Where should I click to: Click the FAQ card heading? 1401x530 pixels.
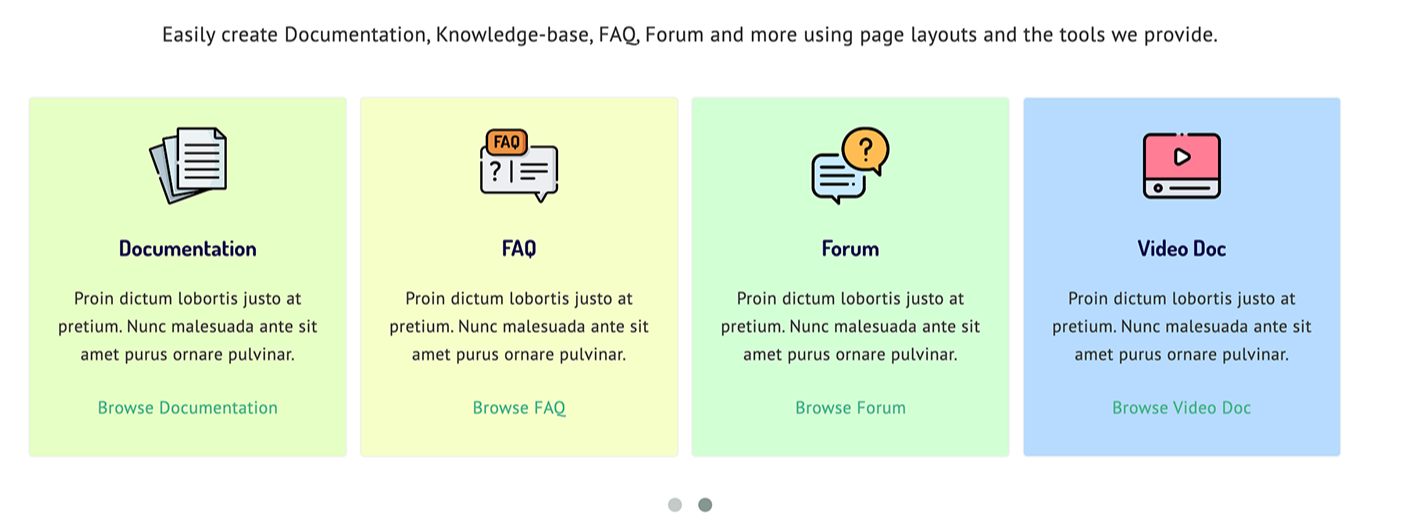pos(519,249)
